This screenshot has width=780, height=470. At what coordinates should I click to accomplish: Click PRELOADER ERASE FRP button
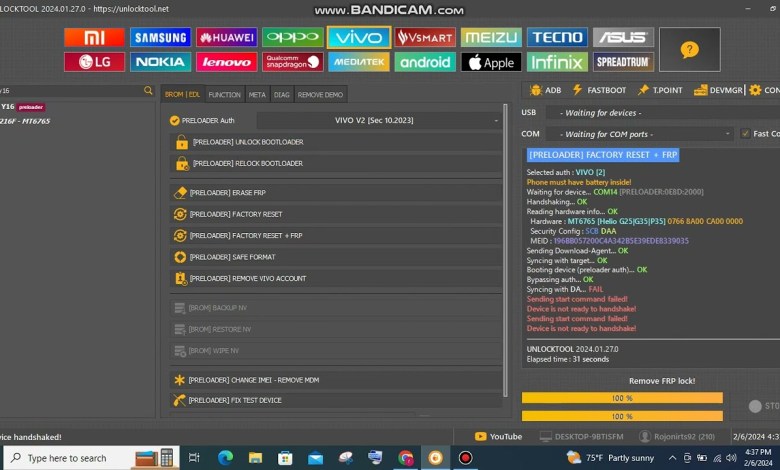tap(335, 192)
